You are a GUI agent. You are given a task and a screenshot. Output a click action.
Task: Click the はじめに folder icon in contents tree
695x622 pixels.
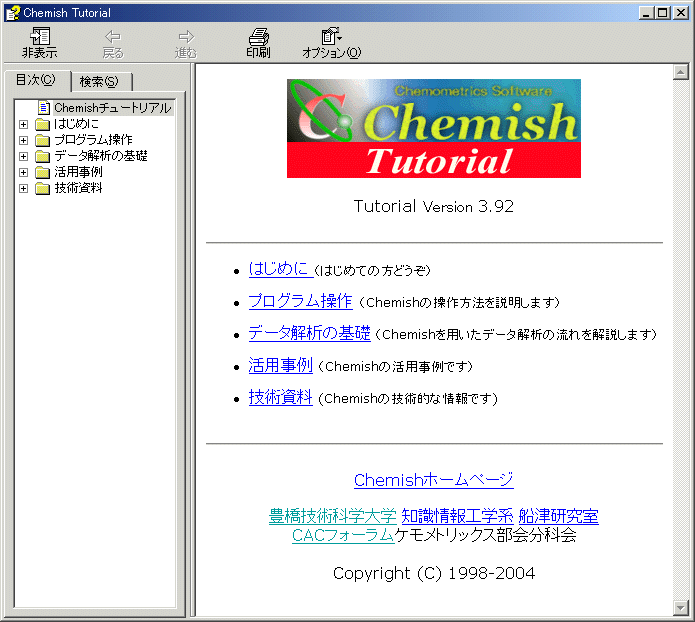42,124
